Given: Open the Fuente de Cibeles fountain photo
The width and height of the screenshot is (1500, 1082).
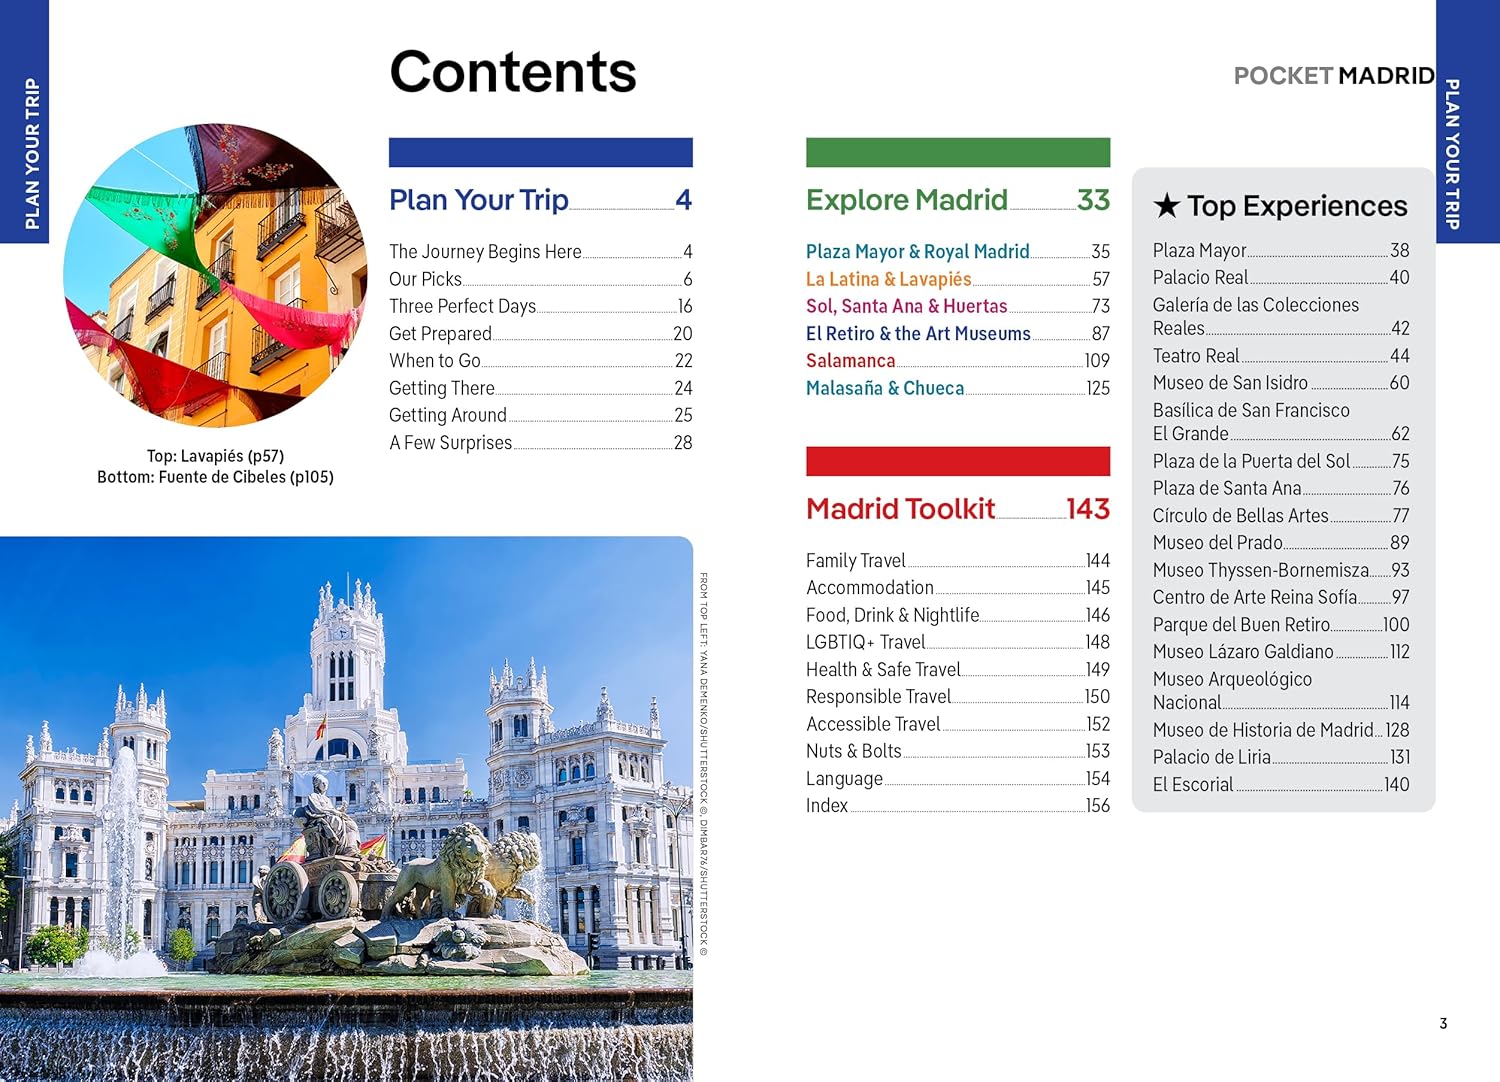Looking at the screenshot, I should [x=345, y=808].
